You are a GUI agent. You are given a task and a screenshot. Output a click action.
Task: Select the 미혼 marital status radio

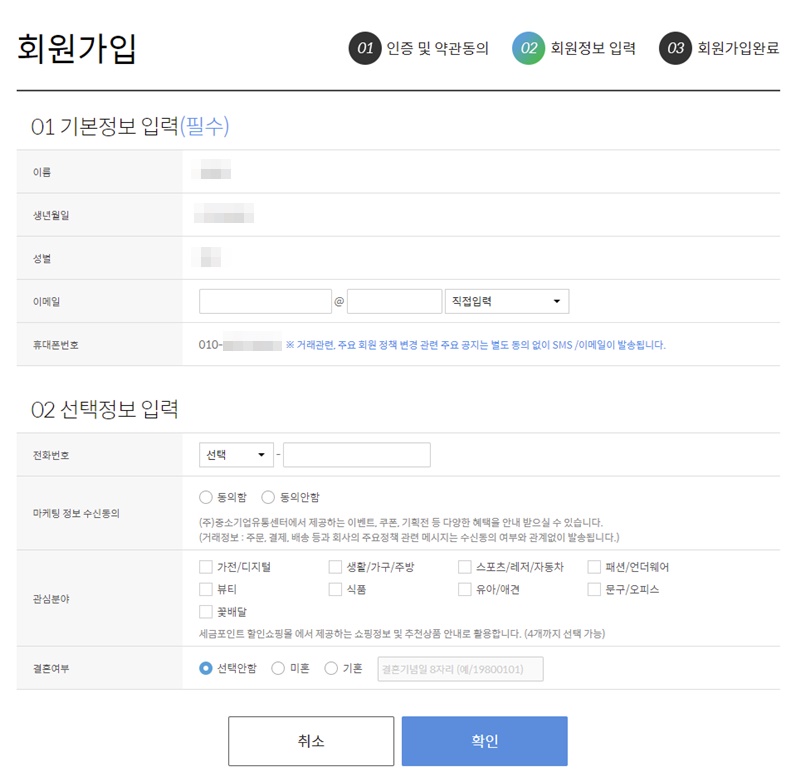pyautogui.click(x=278, y=668)
